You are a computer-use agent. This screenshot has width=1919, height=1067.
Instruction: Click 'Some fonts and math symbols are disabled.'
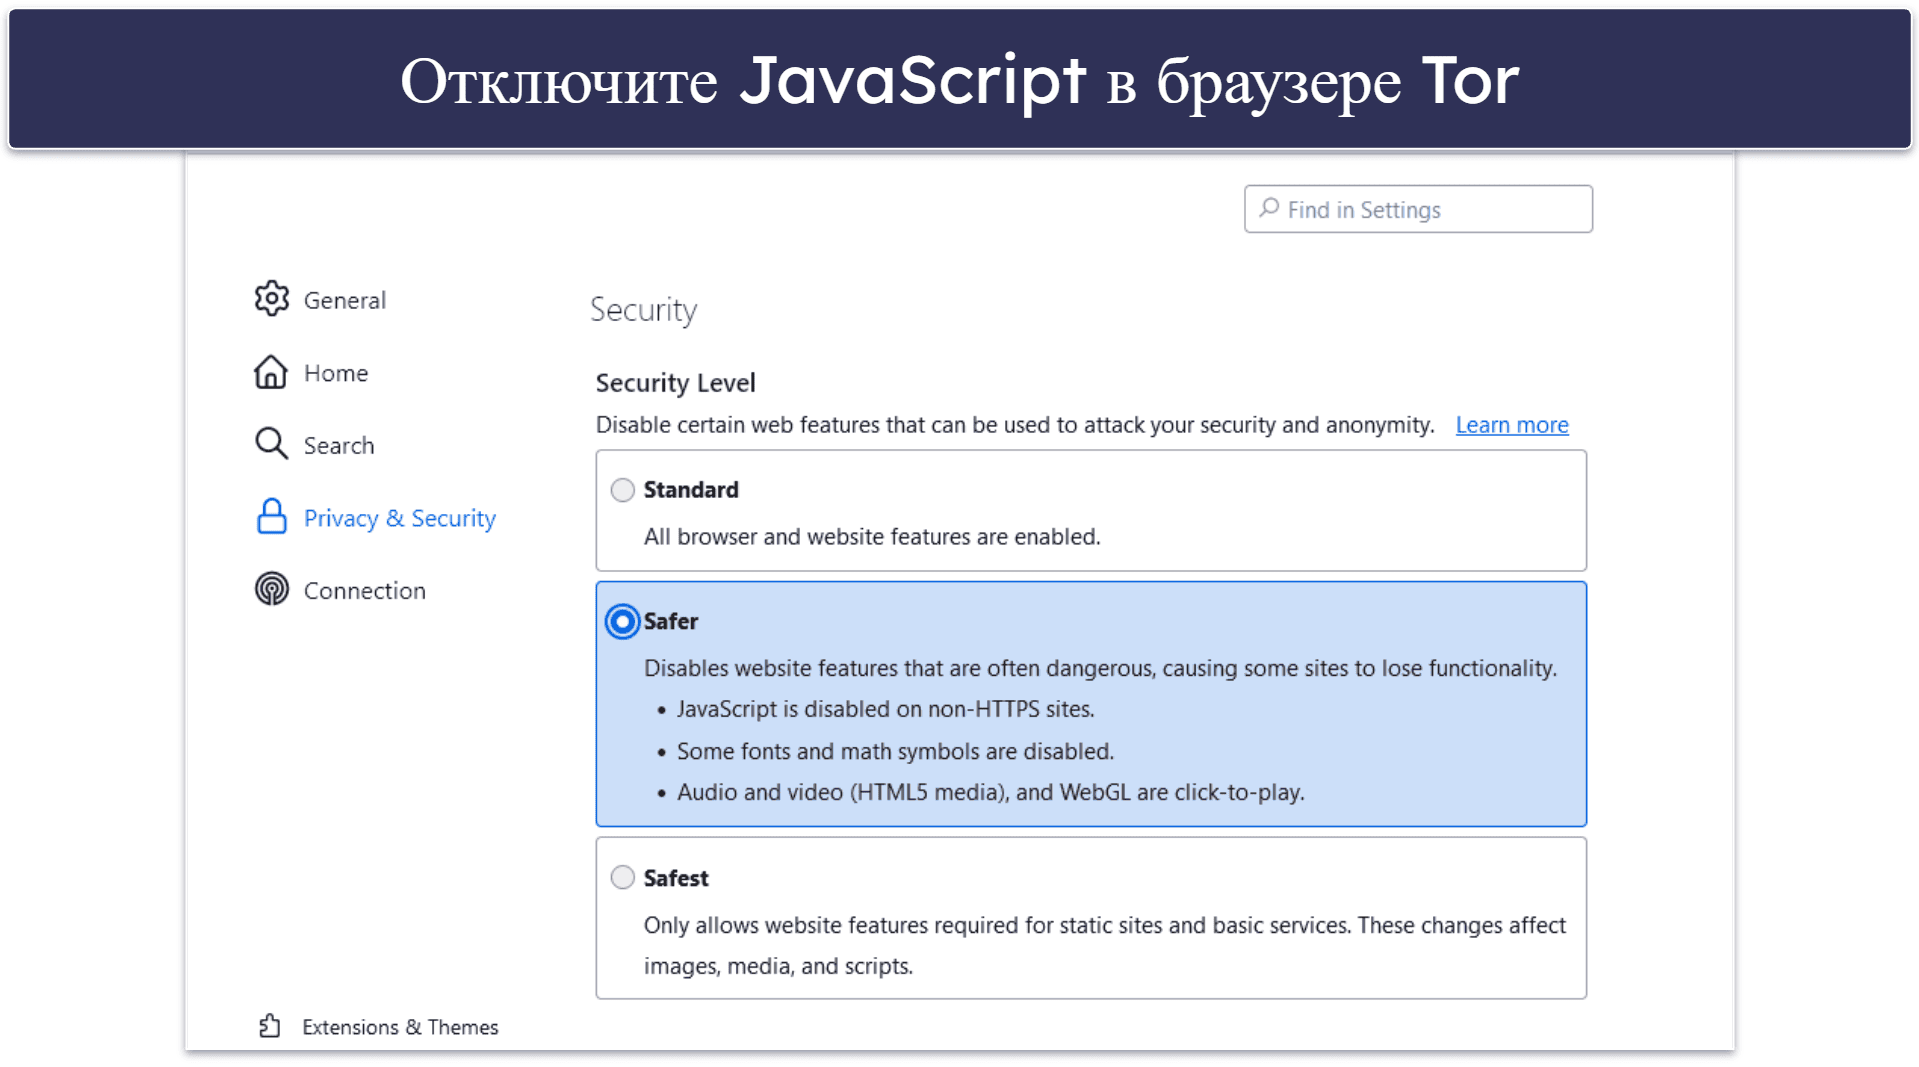[895, 751]
